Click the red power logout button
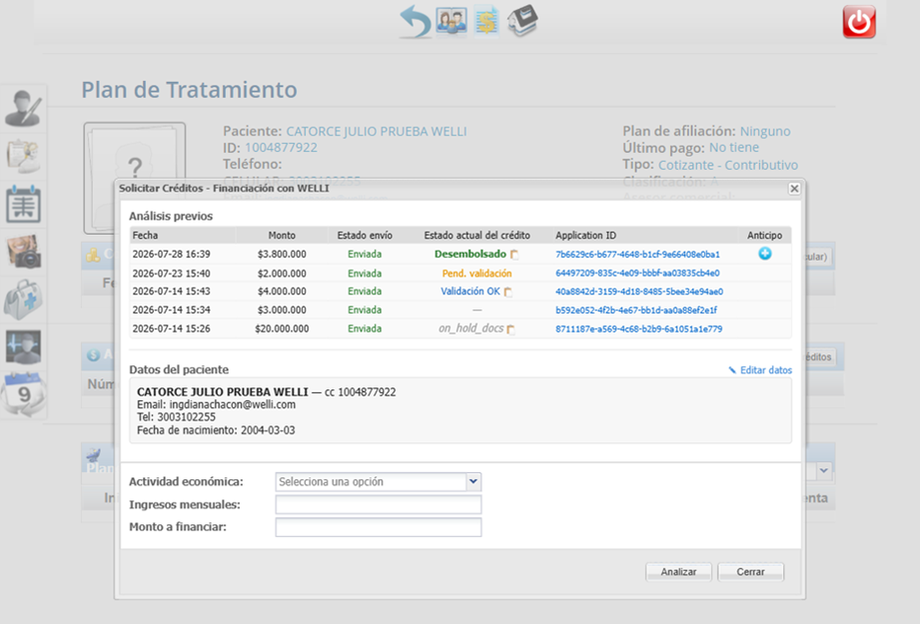The height and width of the screenshot is (624, 920). click(859, 22)
